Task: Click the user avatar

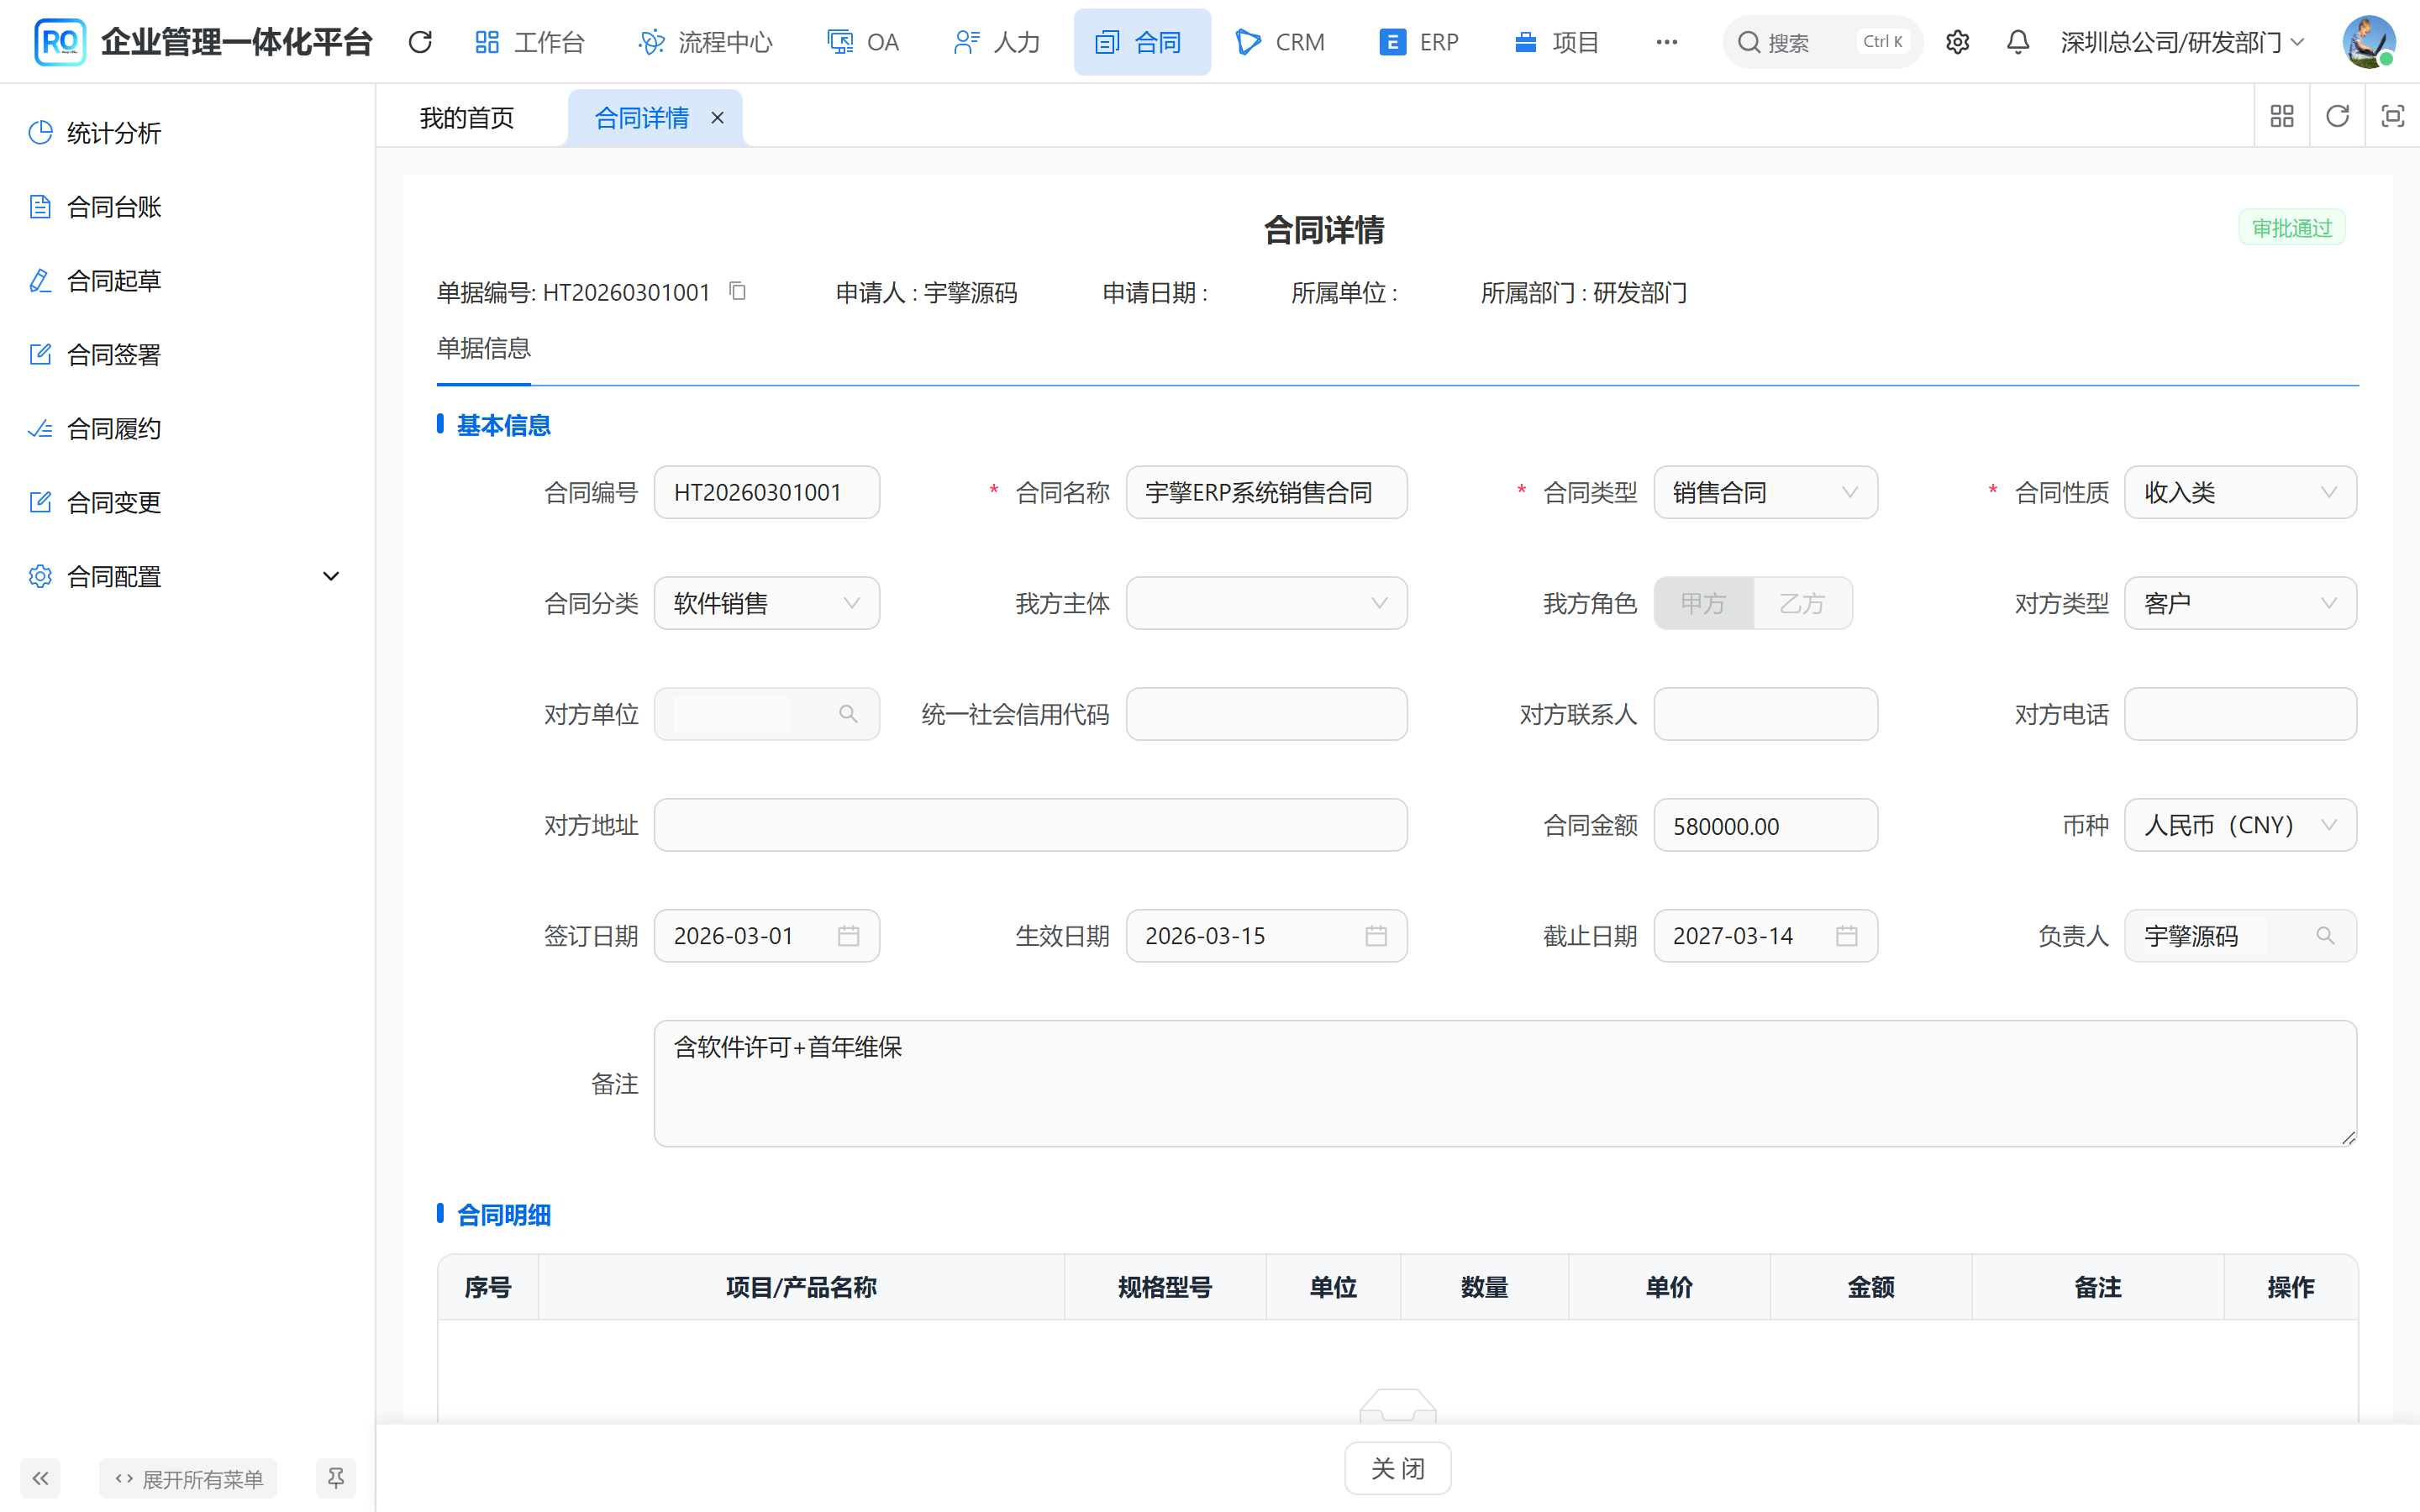Action: 2368,42
